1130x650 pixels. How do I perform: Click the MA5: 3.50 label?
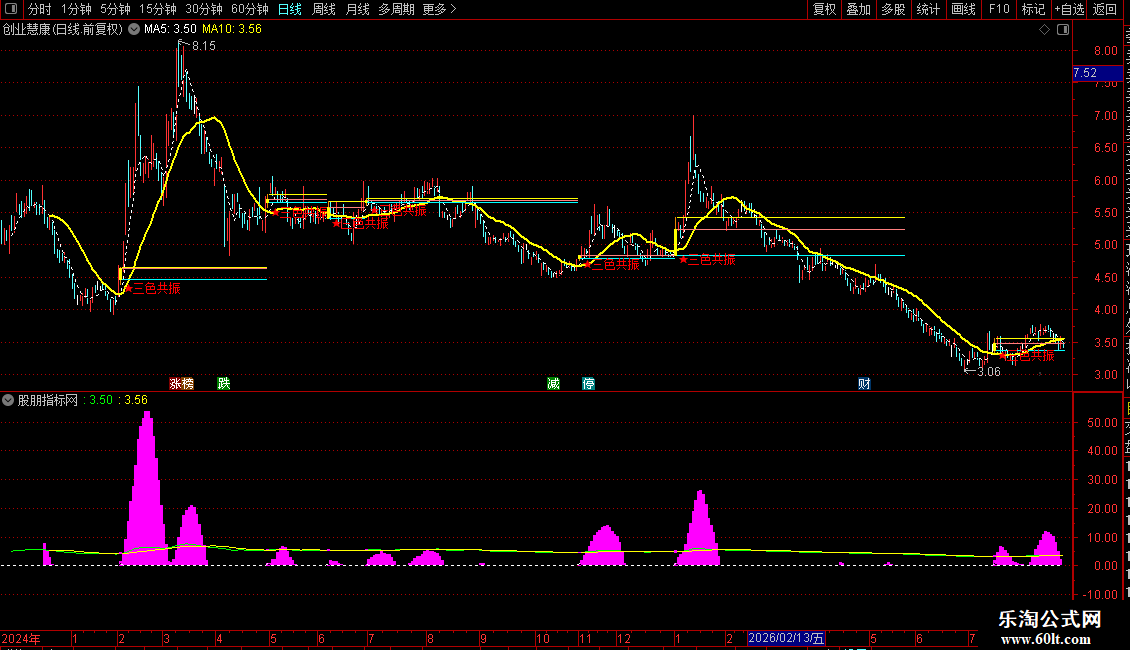pos(170,30)
